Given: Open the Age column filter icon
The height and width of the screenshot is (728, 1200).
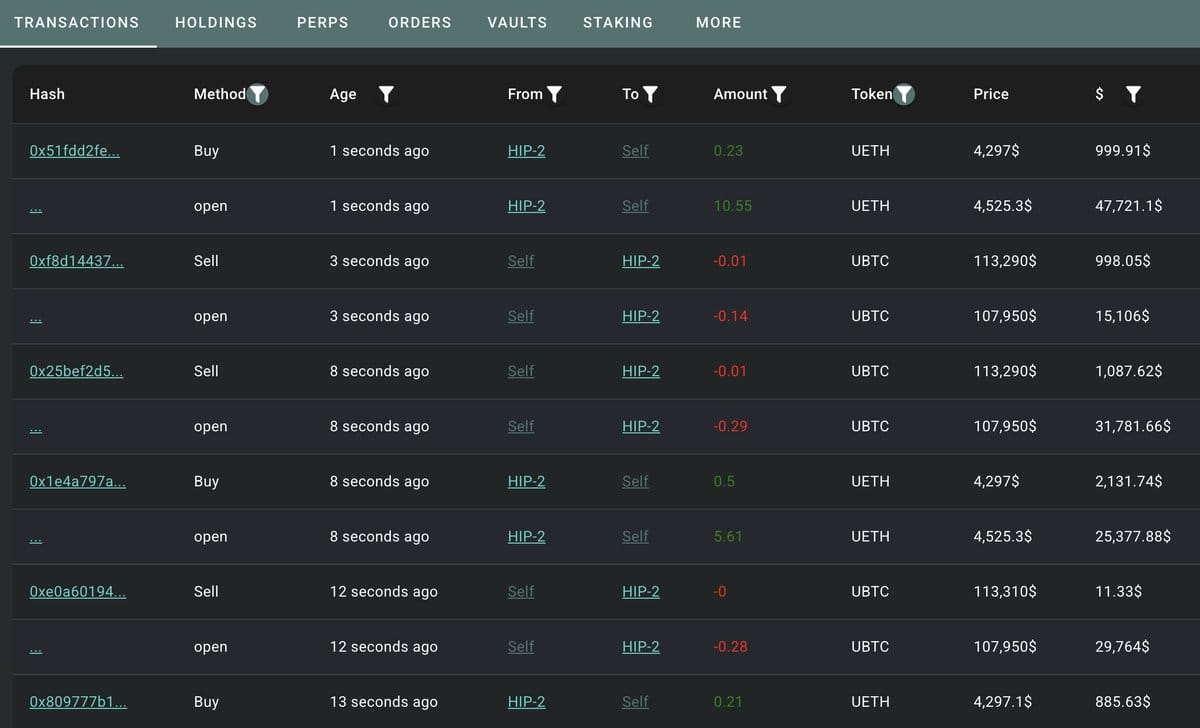Looking at the screenshot, I should (386, 94).
